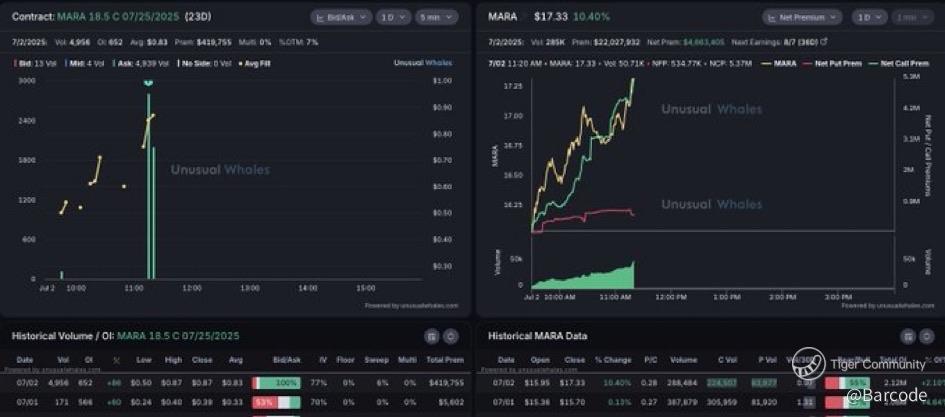The width and height of the screenshot is (945, 417).
Task: Click calendar icon in Historical MARA Data panel
Action: click(908, 336)
